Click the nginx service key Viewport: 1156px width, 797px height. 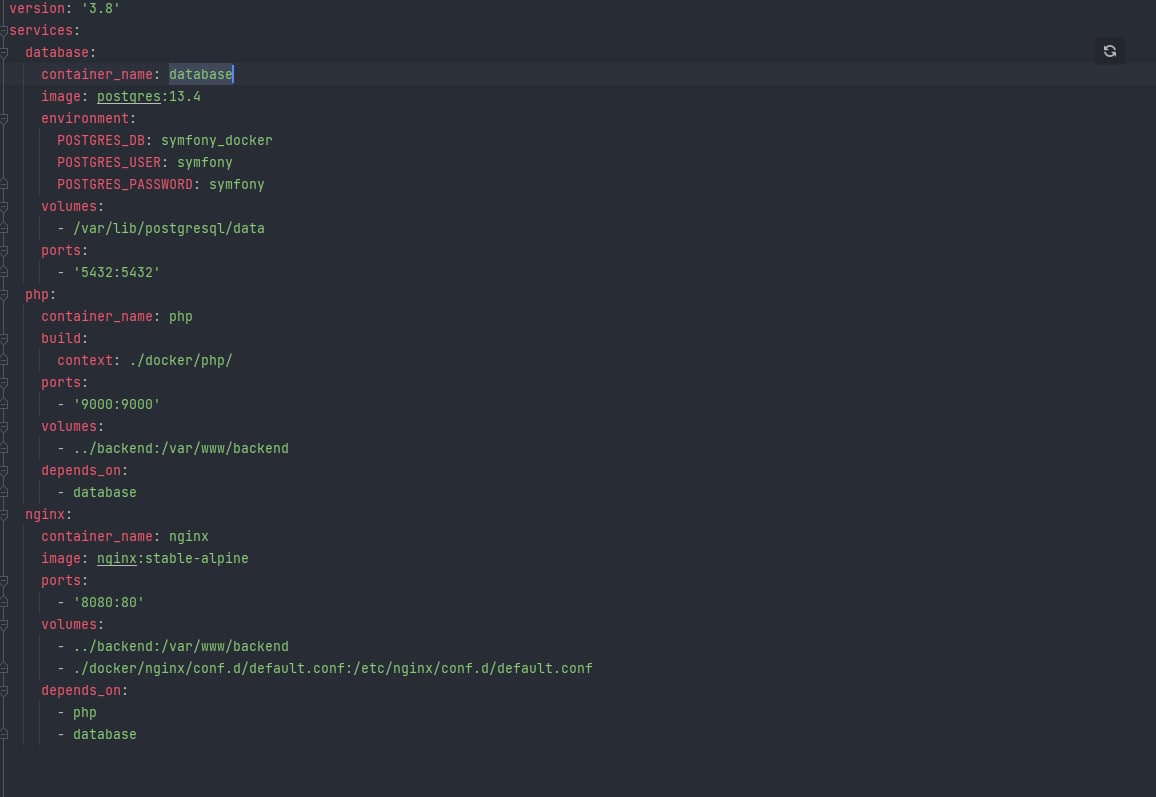tap(45, 514)
